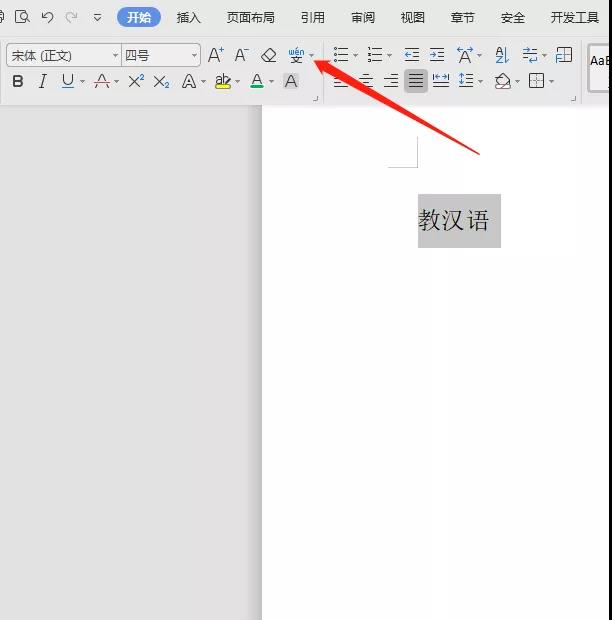612x620 pixels.
Task: Decrease font size with A- button
Action: (x=241, y=55)
